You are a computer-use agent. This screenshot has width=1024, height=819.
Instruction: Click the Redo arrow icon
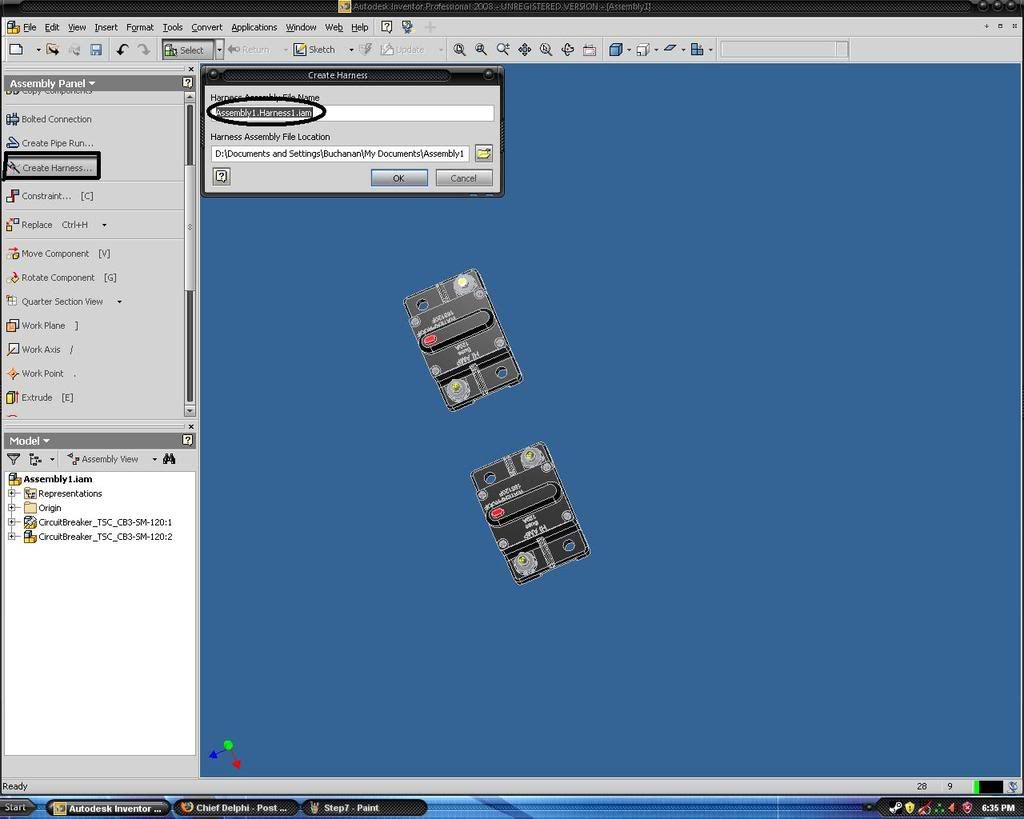[144, 50]
